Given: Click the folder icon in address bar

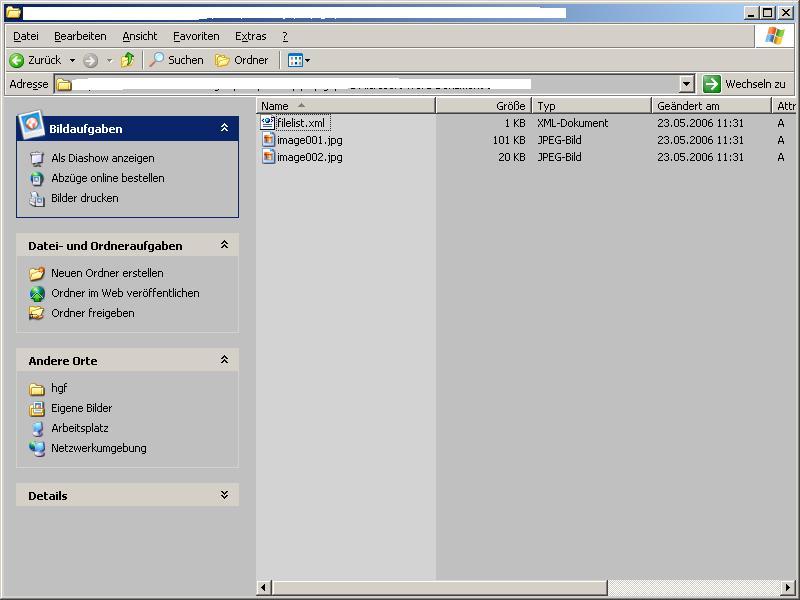Looking at the screenshot, I should coord(63,84).
